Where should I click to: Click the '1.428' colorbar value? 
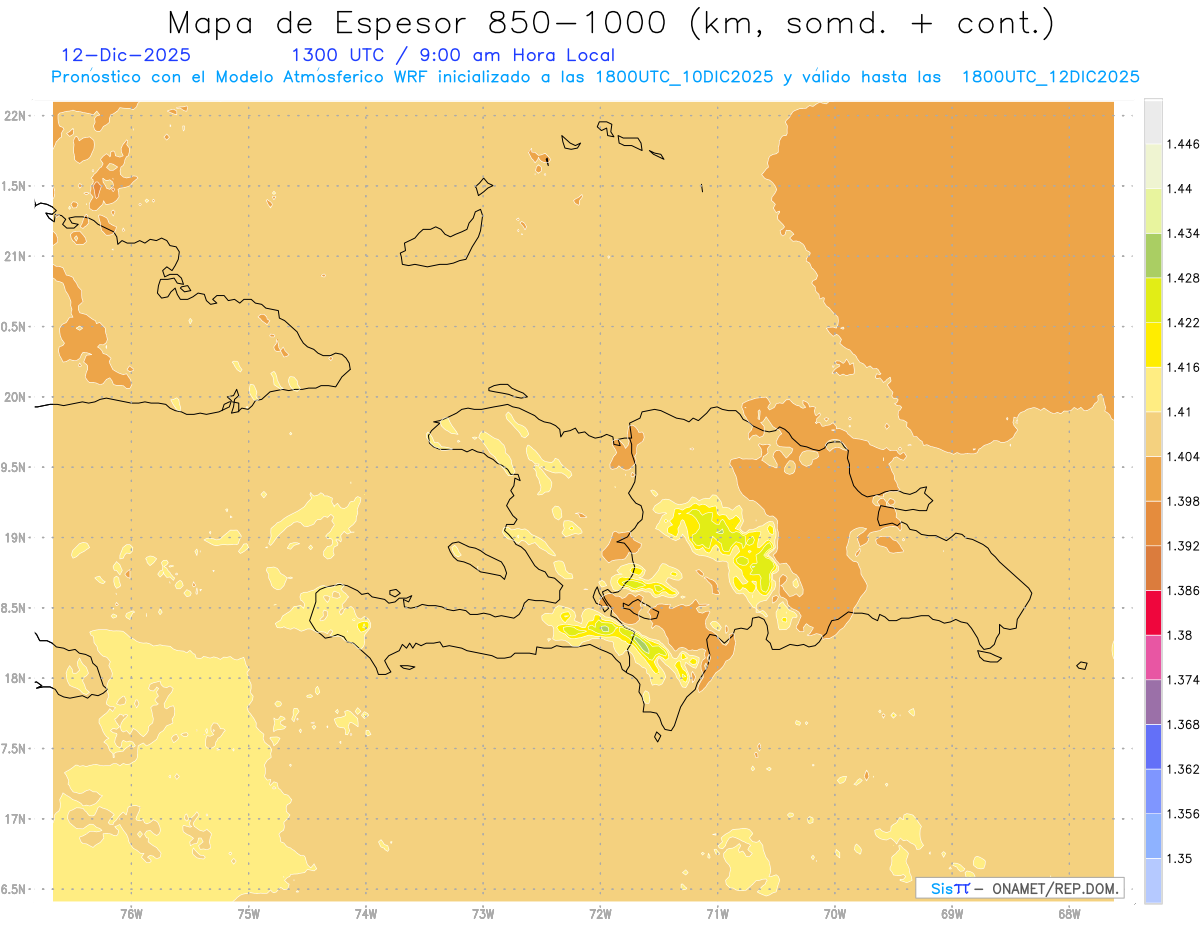tap(1183, 278)
